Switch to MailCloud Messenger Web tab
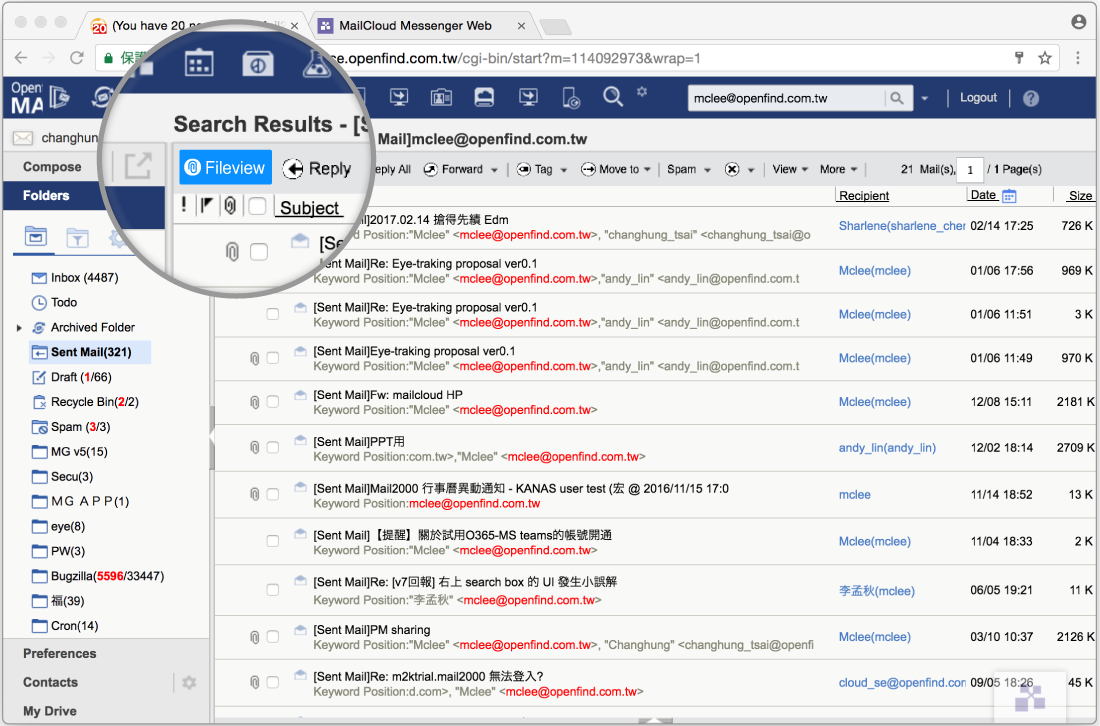1100x726 pixels. coord(418,26)
